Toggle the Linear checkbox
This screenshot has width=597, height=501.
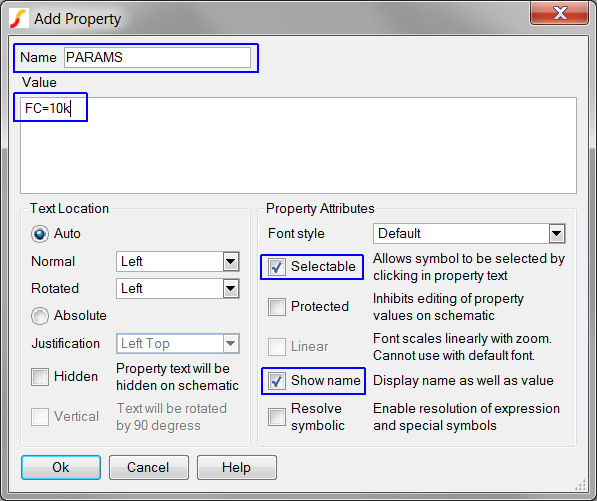[x=277, y=347]
